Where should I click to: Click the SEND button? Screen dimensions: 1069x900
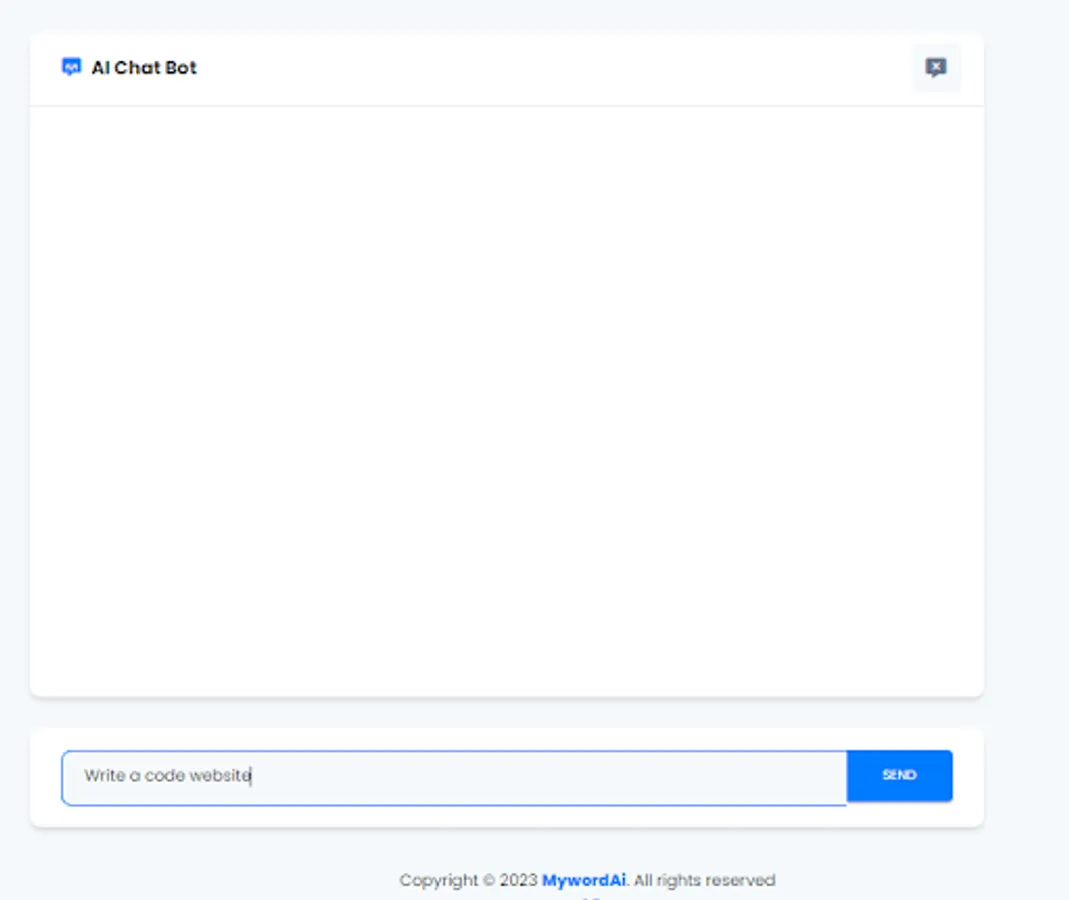(898, 775)
